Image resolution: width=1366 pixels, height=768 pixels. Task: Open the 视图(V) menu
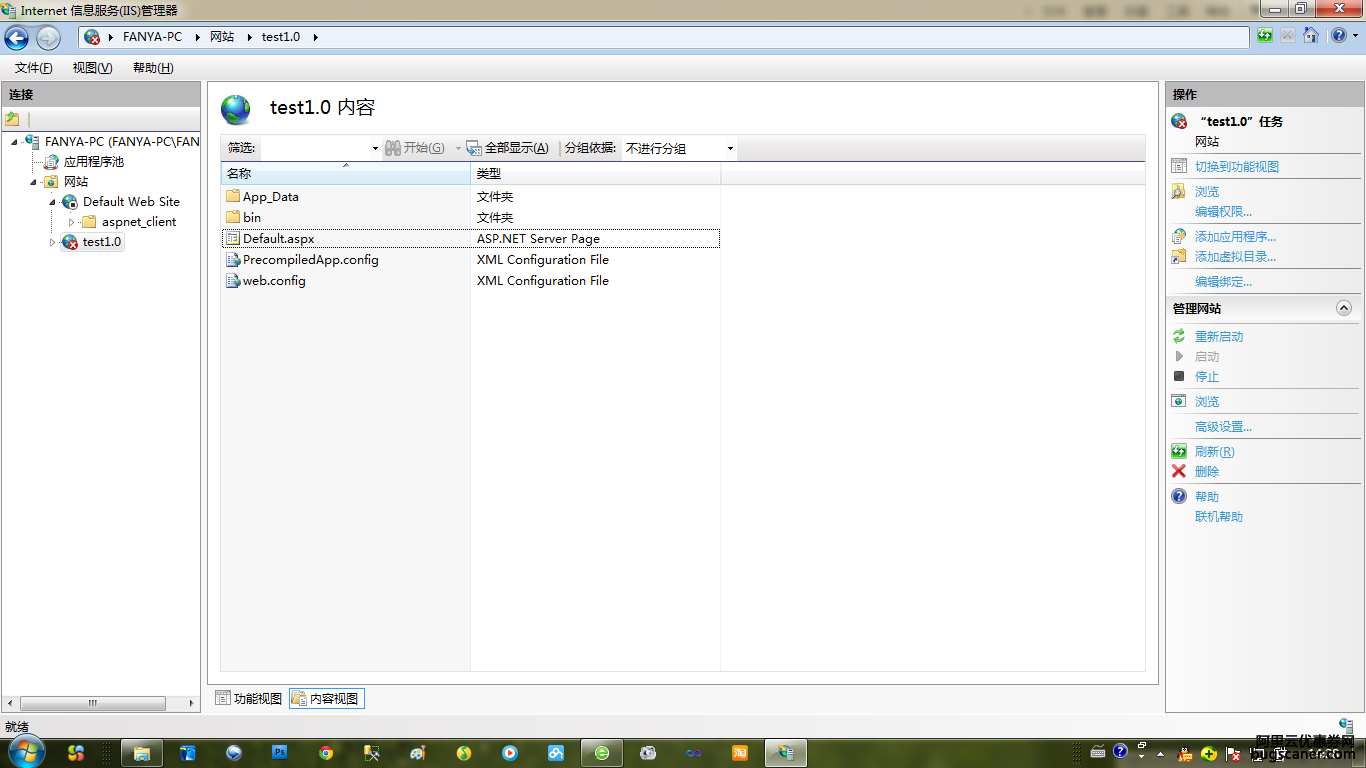point(93,68)
